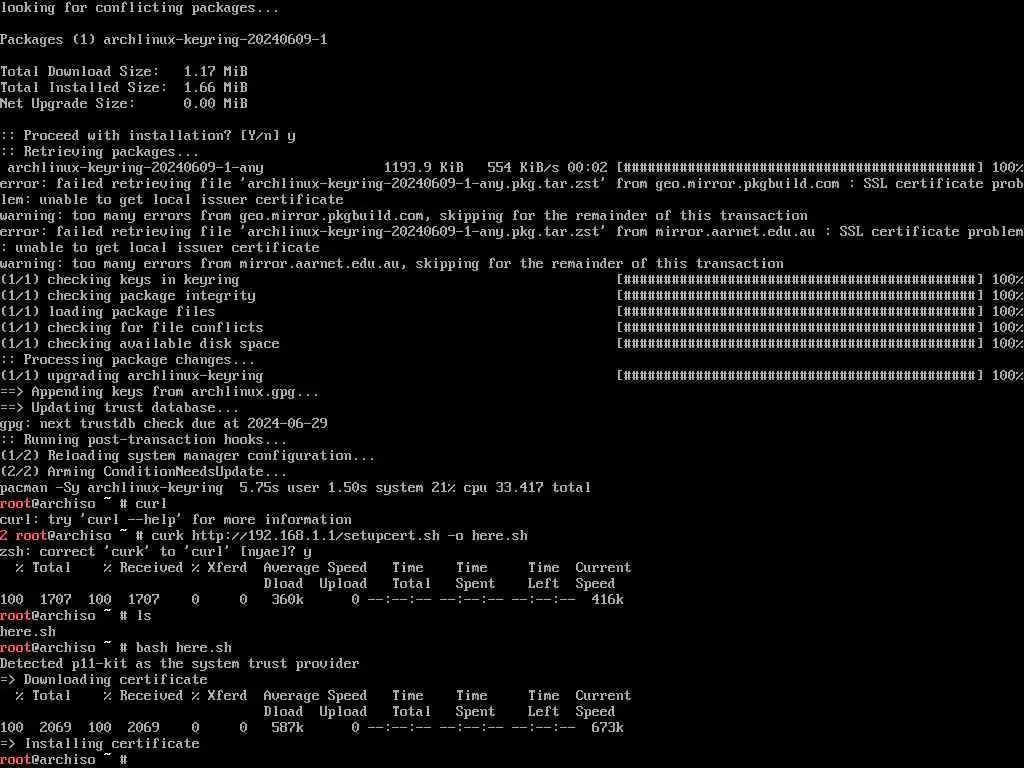
Task: Click the '==> Updating trust database...' line
Action: point(120,408)
